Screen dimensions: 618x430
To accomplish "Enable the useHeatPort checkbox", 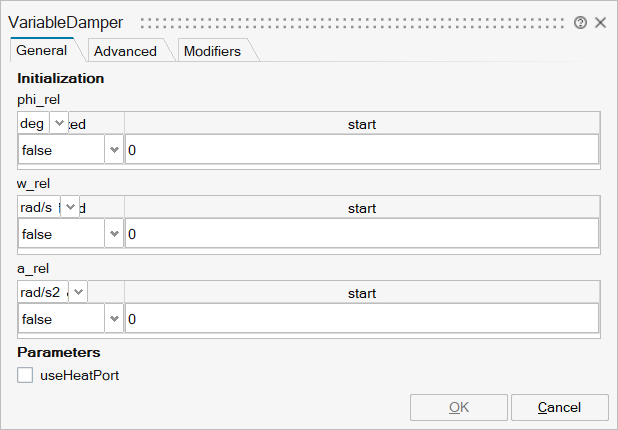I will tap(25, 375).
